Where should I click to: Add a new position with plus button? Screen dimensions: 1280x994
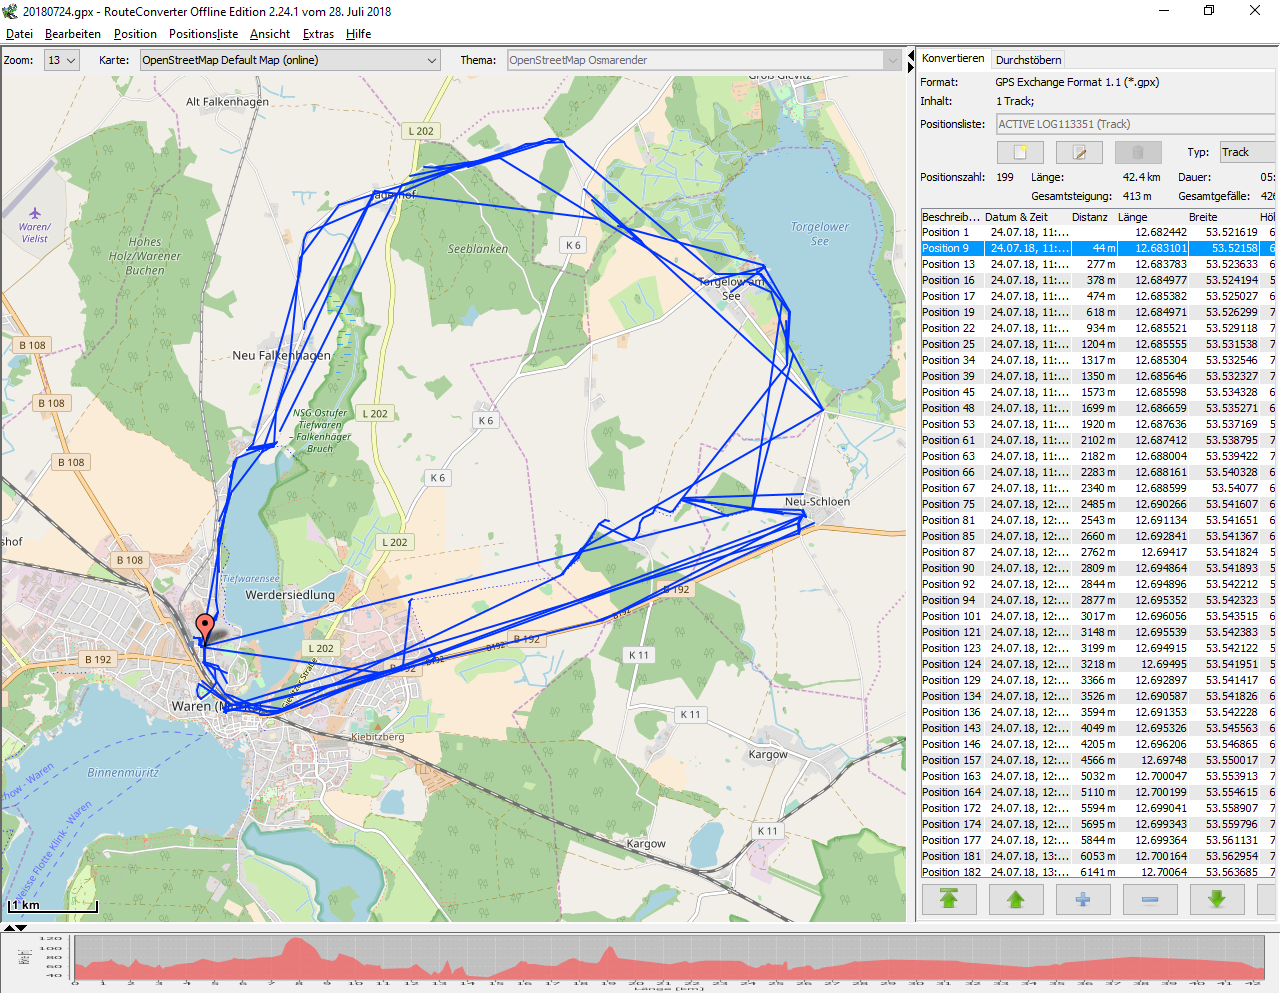pos(1082,899)
